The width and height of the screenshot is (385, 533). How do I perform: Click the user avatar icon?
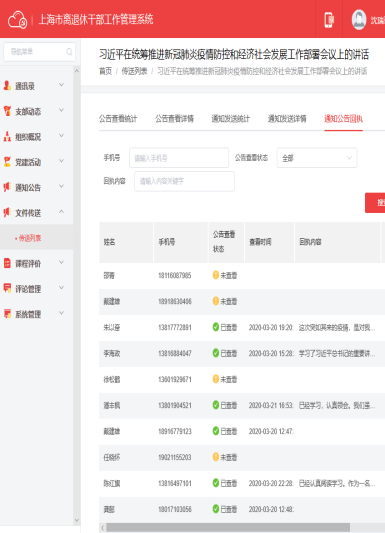pos(359,20)
